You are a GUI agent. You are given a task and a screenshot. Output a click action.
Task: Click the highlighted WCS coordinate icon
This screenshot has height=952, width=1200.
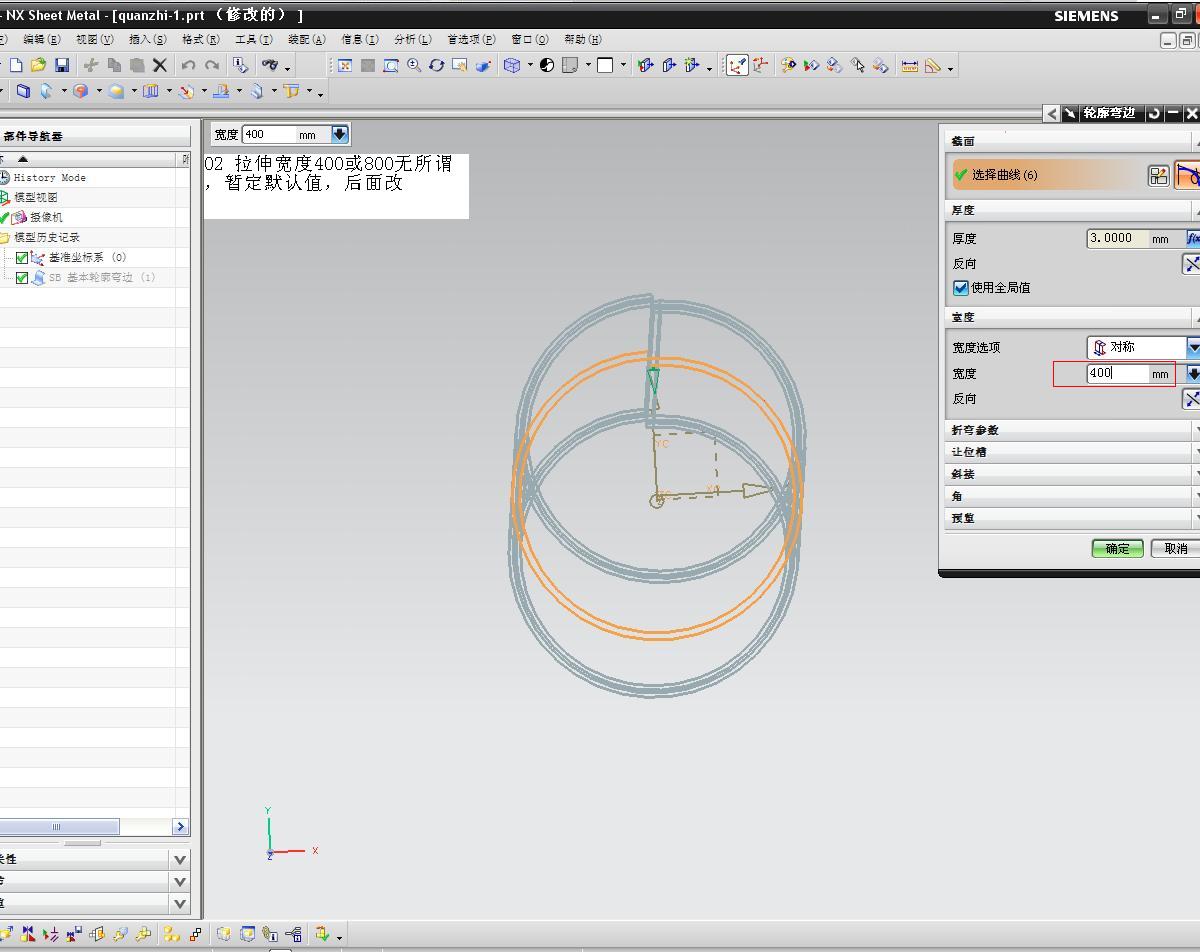tap(737, 65)
